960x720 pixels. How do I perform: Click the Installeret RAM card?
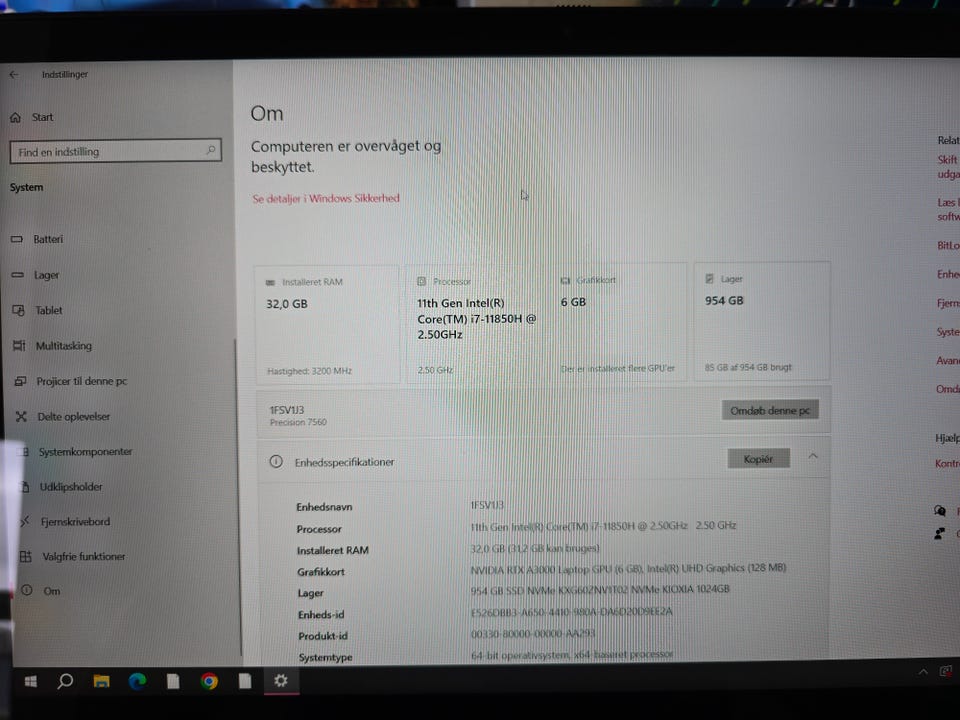pos(327,325)
